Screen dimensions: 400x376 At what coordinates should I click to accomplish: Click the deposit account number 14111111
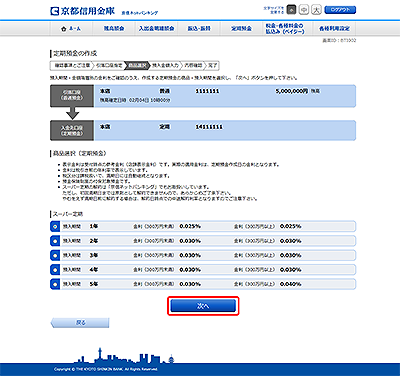209,127
